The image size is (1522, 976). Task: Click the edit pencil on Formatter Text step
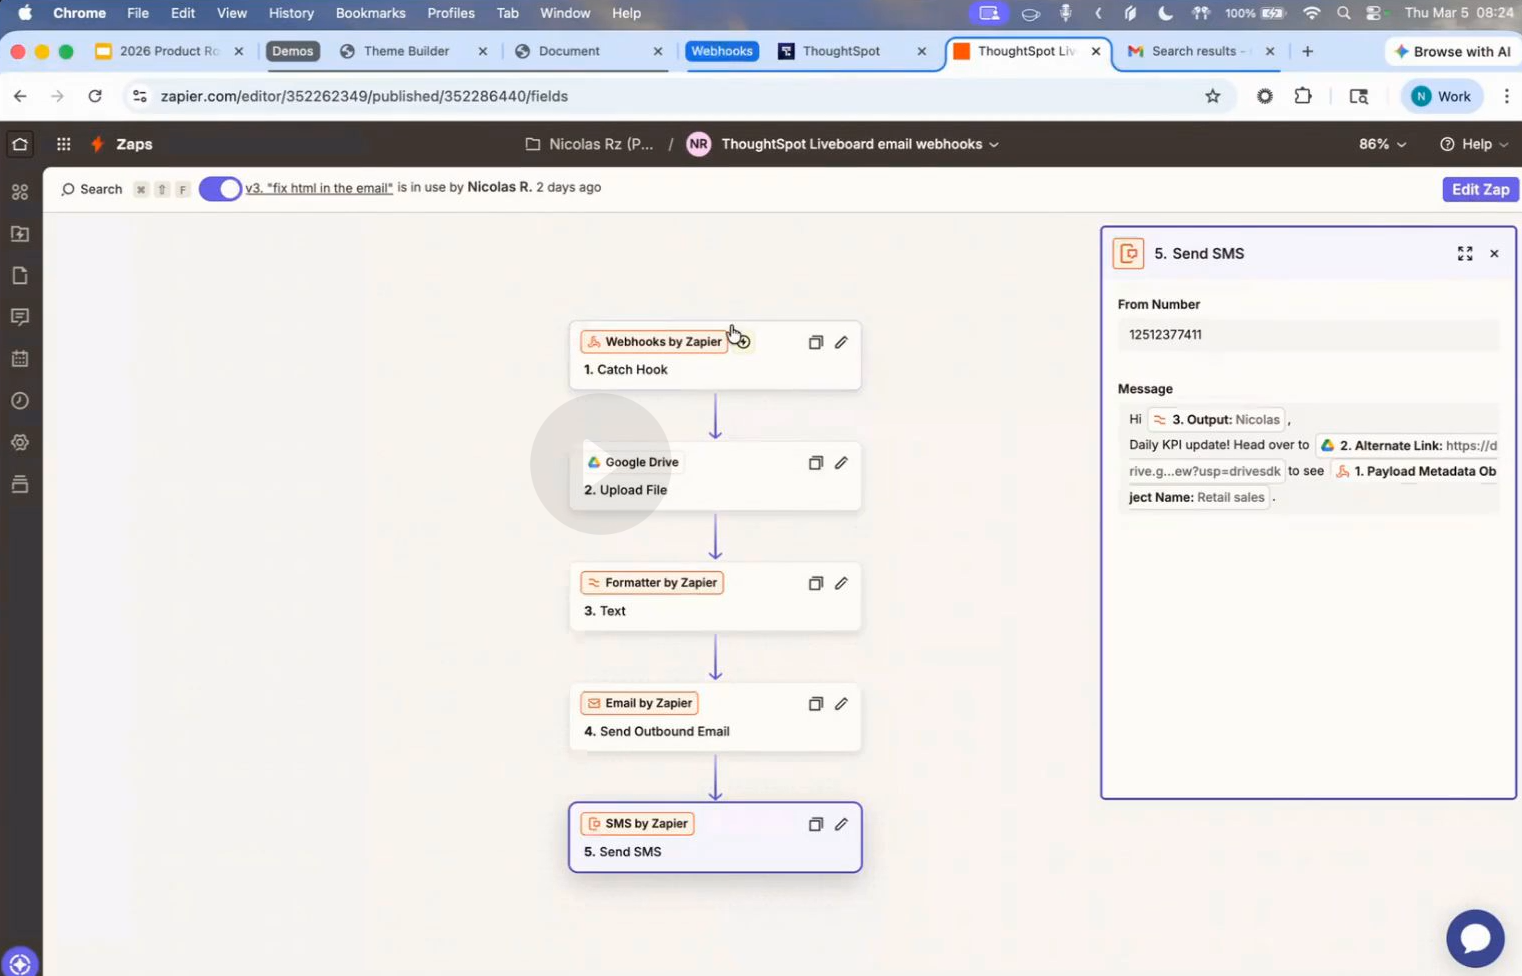[841, 583]
